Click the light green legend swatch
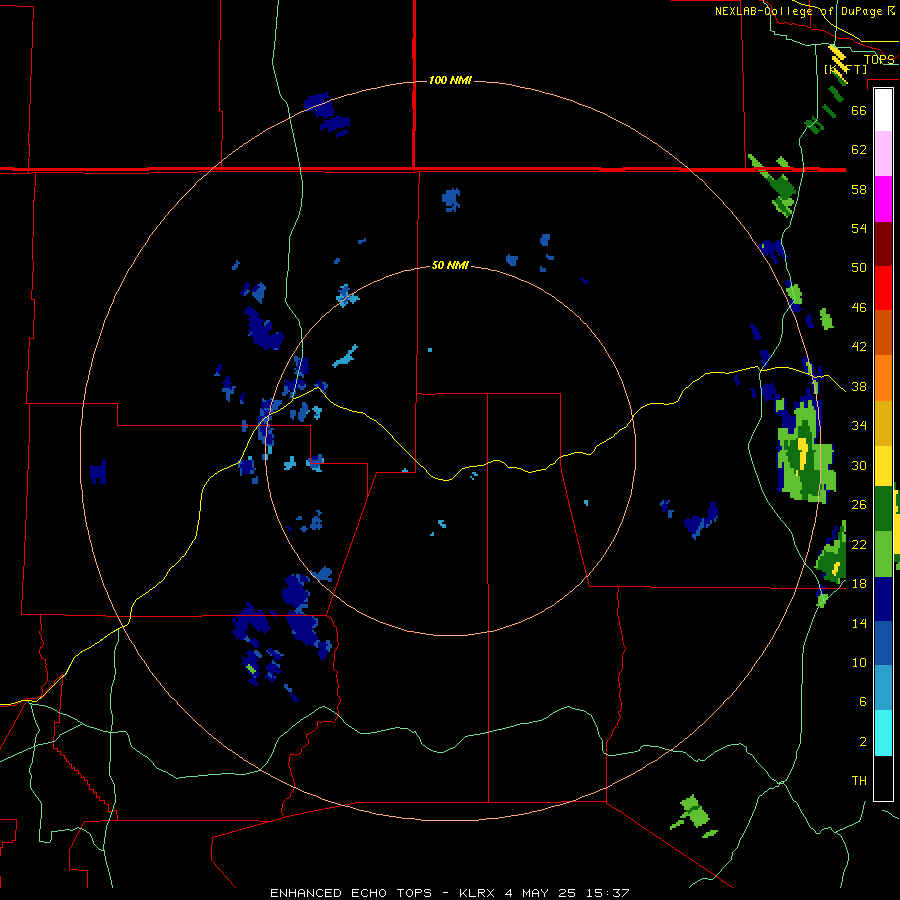This screenshot has height=900, width=900. tap(883, 554)
